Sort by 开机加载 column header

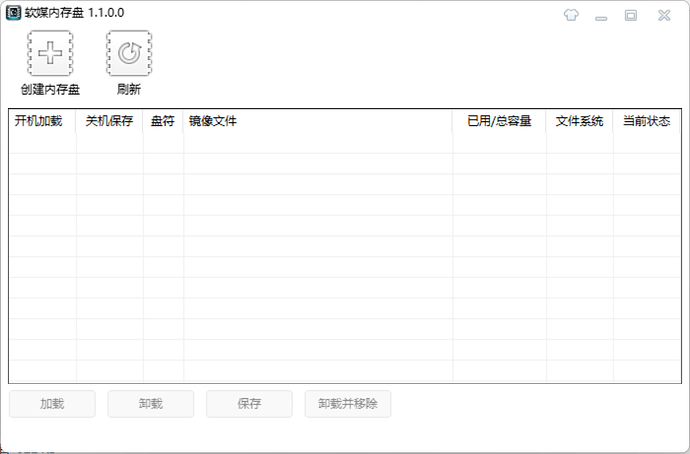(42, 121)
